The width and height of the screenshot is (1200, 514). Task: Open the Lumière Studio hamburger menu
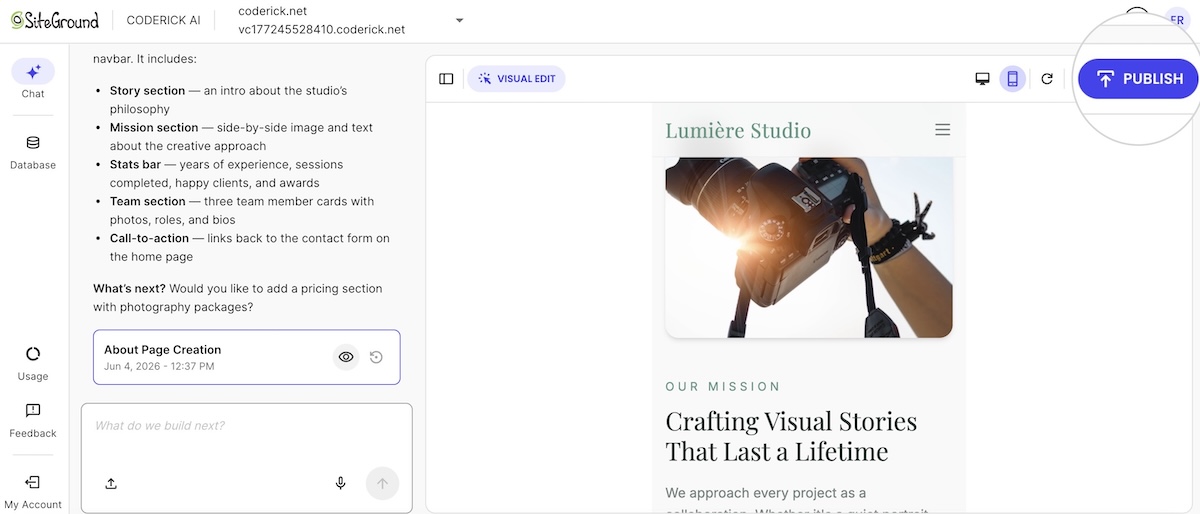[942, 130]
